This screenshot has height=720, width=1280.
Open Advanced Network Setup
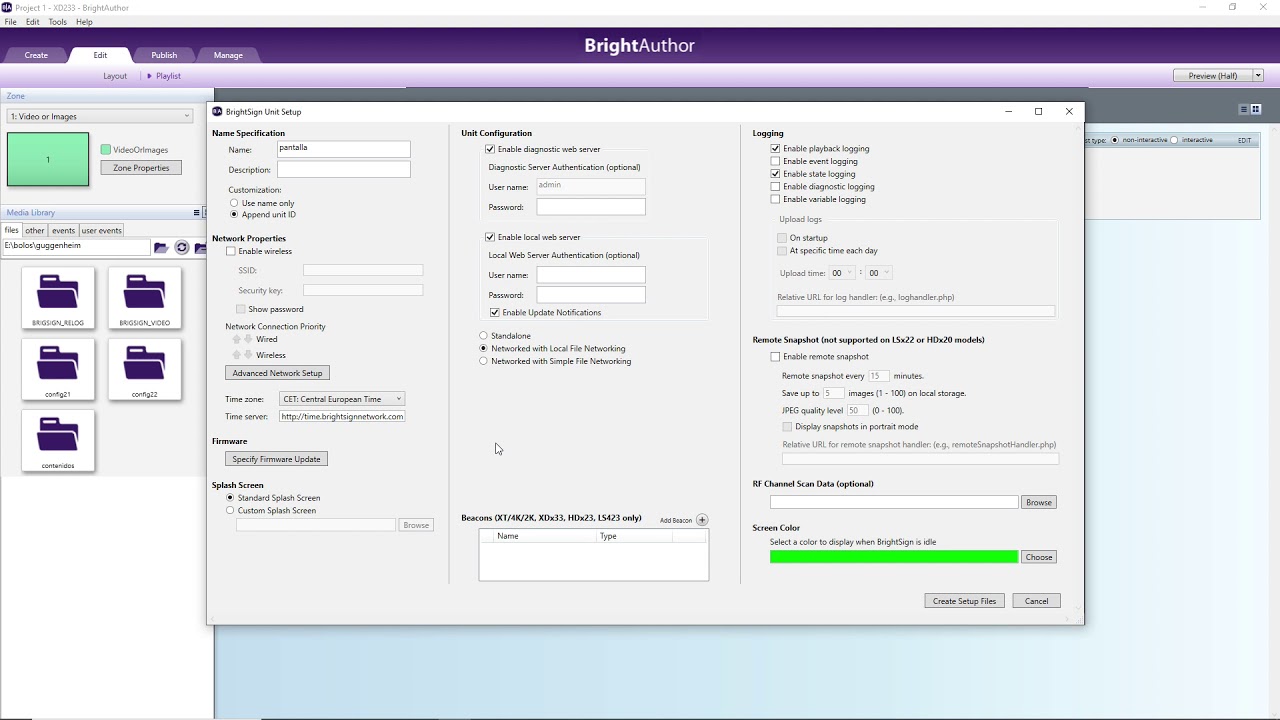coord(277,373)
